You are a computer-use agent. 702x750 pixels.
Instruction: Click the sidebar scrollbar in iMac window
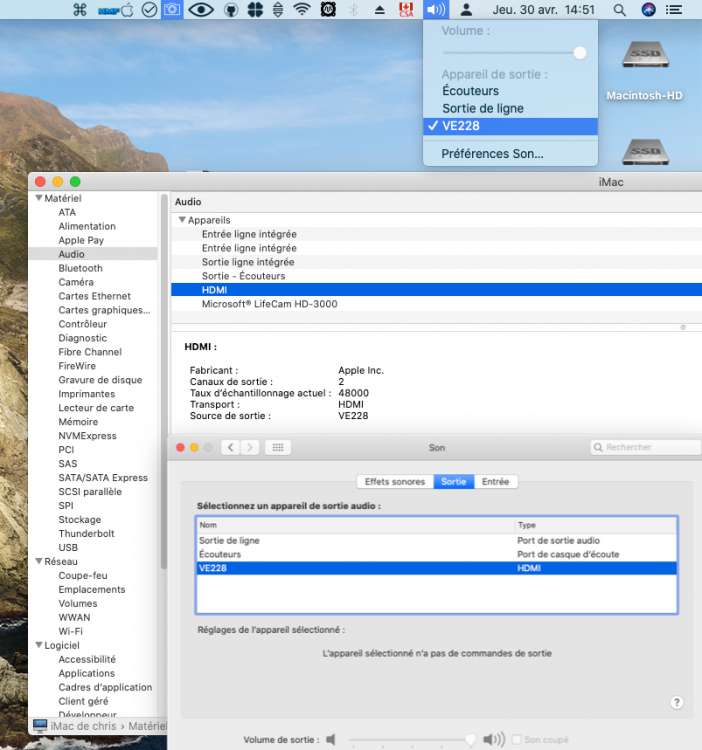tap(164, 380)
